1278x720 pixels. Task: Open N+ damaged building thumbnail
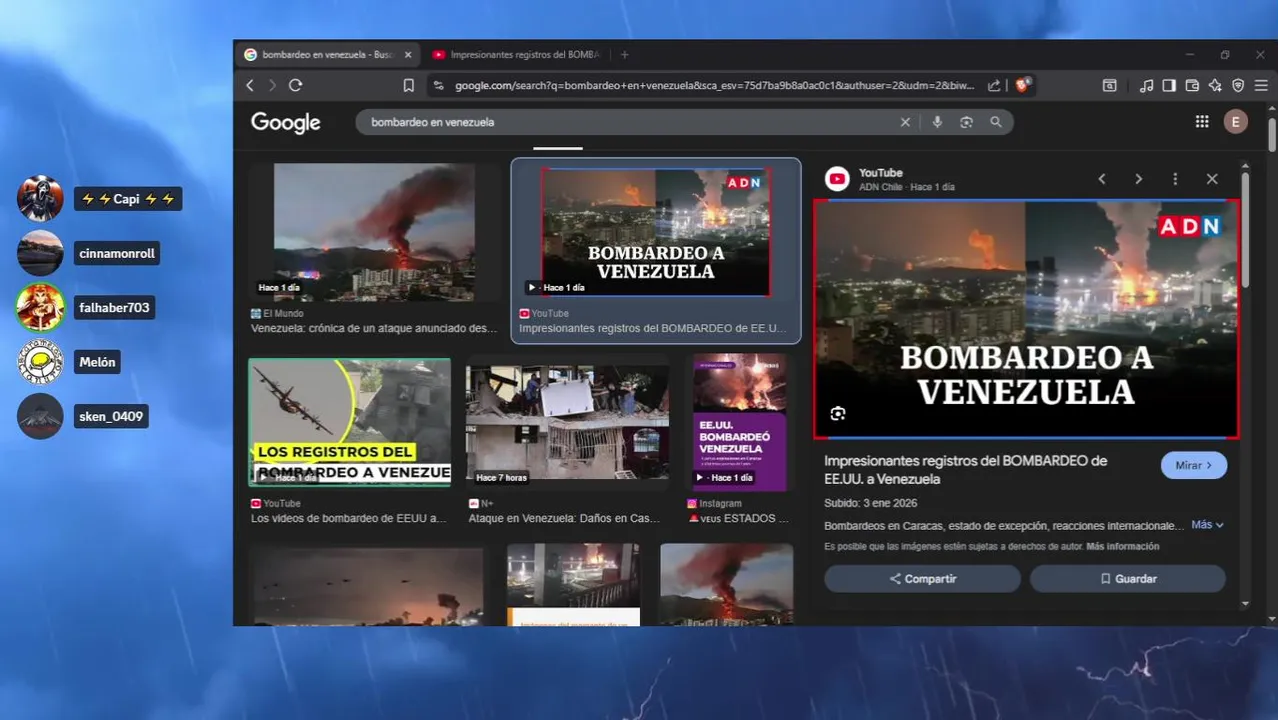pos(567,422)
